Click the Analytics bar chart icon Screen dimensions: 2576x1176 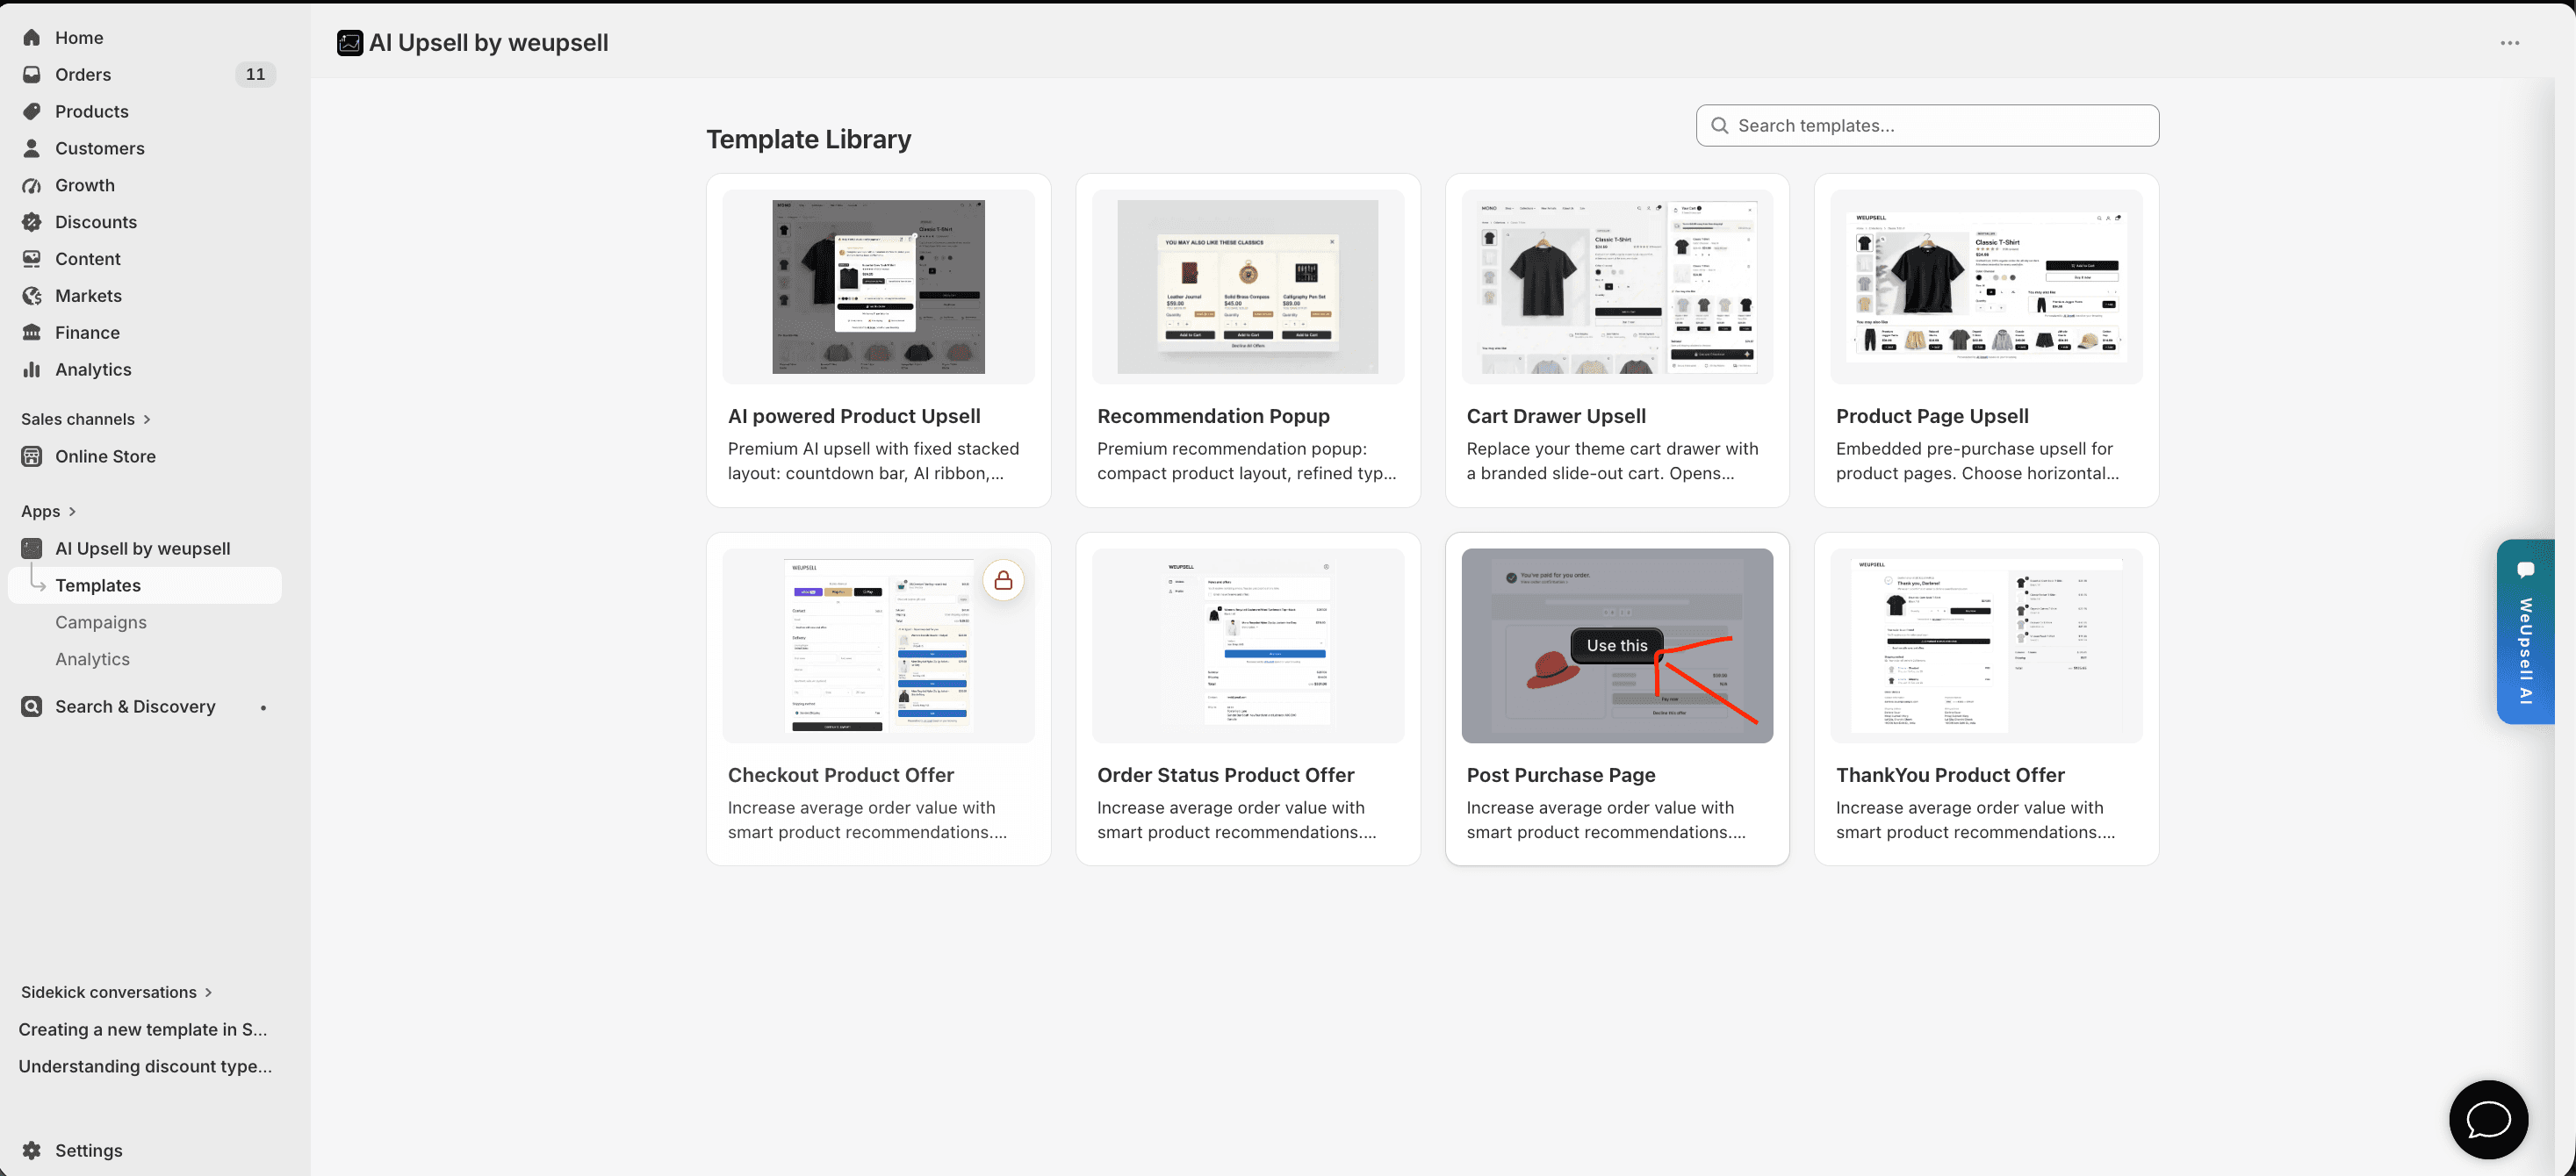pyautogui.click(x=32, y=370)
